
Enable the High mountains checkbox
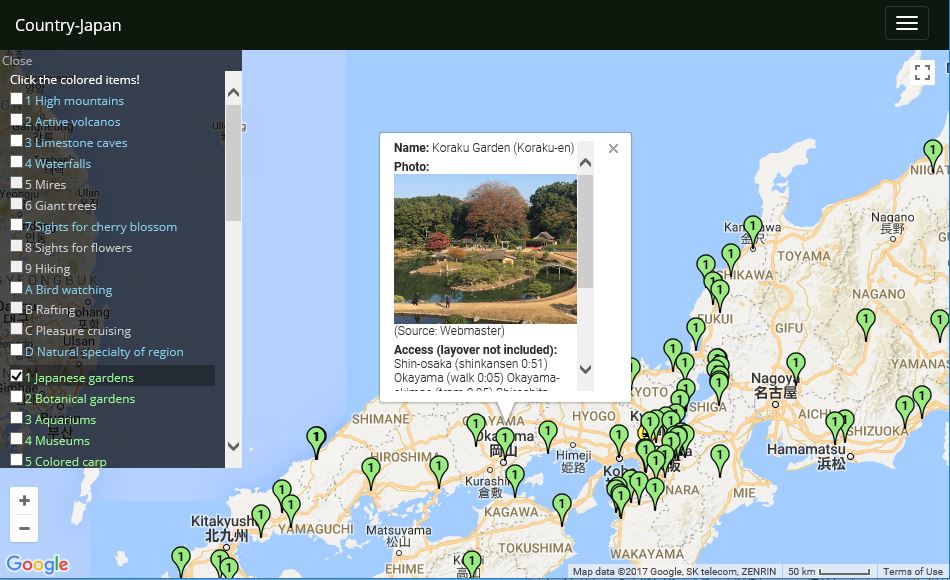tap(17, 99)
